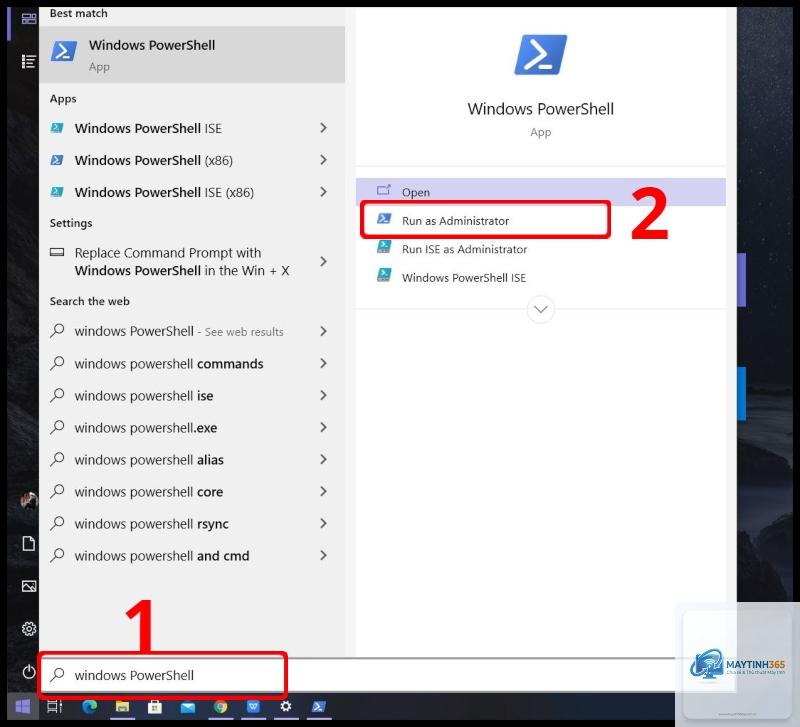This screenshot has width=800, height=727.
Task: Expand arrow for 'windows powershell rsync' suggestion
Action: click(323, 523)
